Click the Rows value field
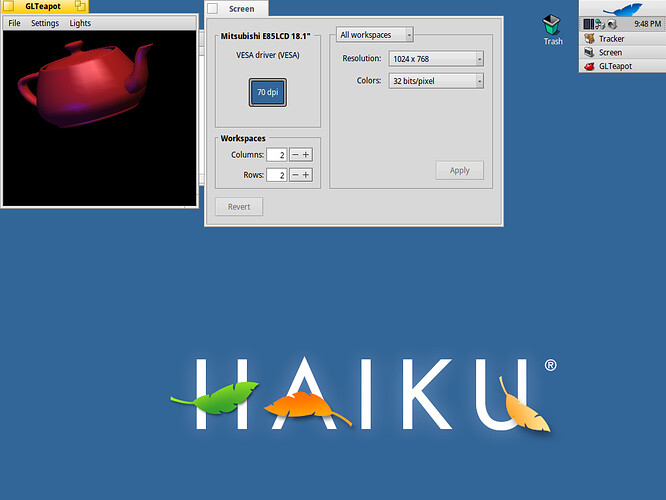Viewport: 666px width, 500px height. click(277, 175)
